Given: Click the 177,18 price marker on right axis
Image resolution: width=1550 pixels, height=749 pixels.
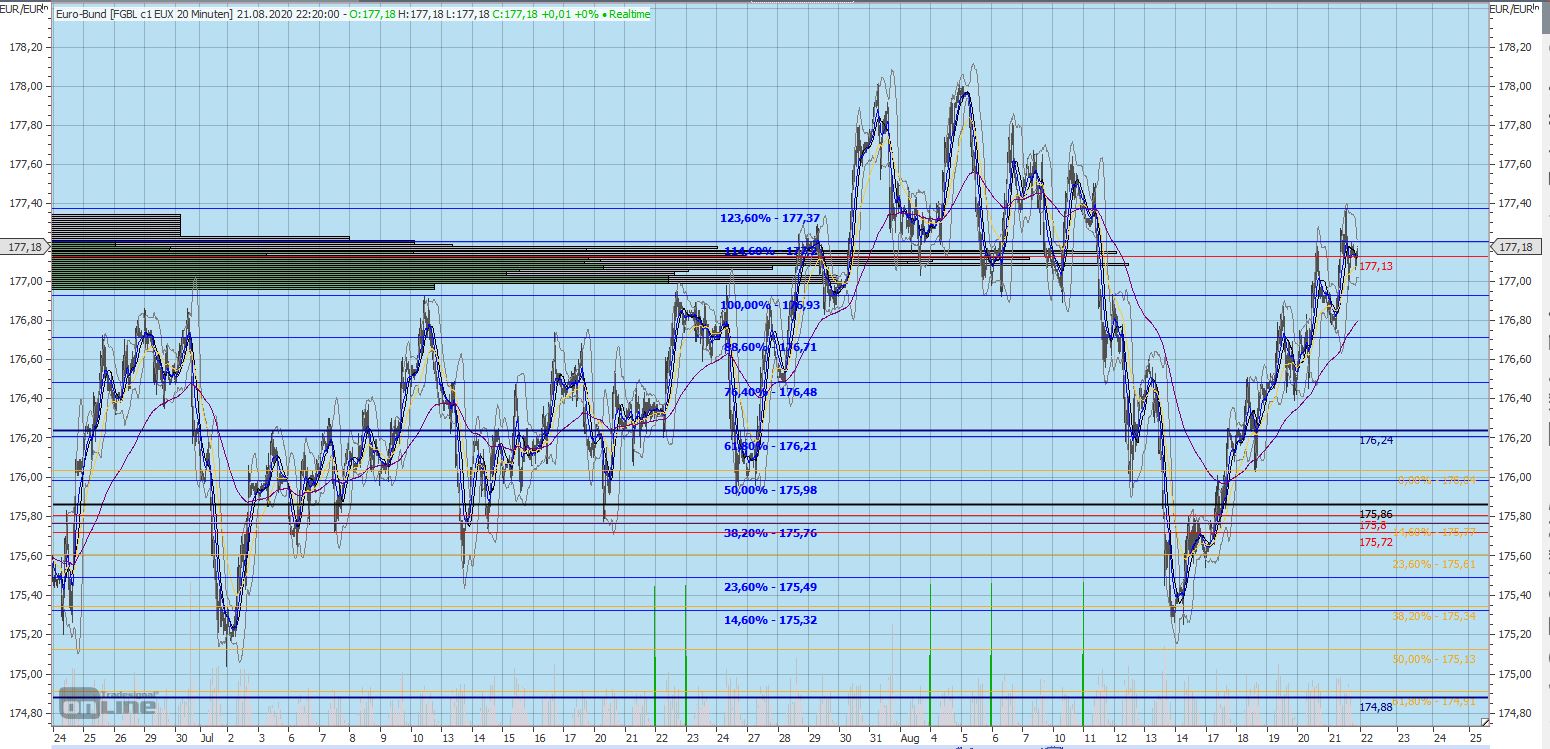Looking at the screenshot, I should pyautogui.click(x=1517, y=247).
